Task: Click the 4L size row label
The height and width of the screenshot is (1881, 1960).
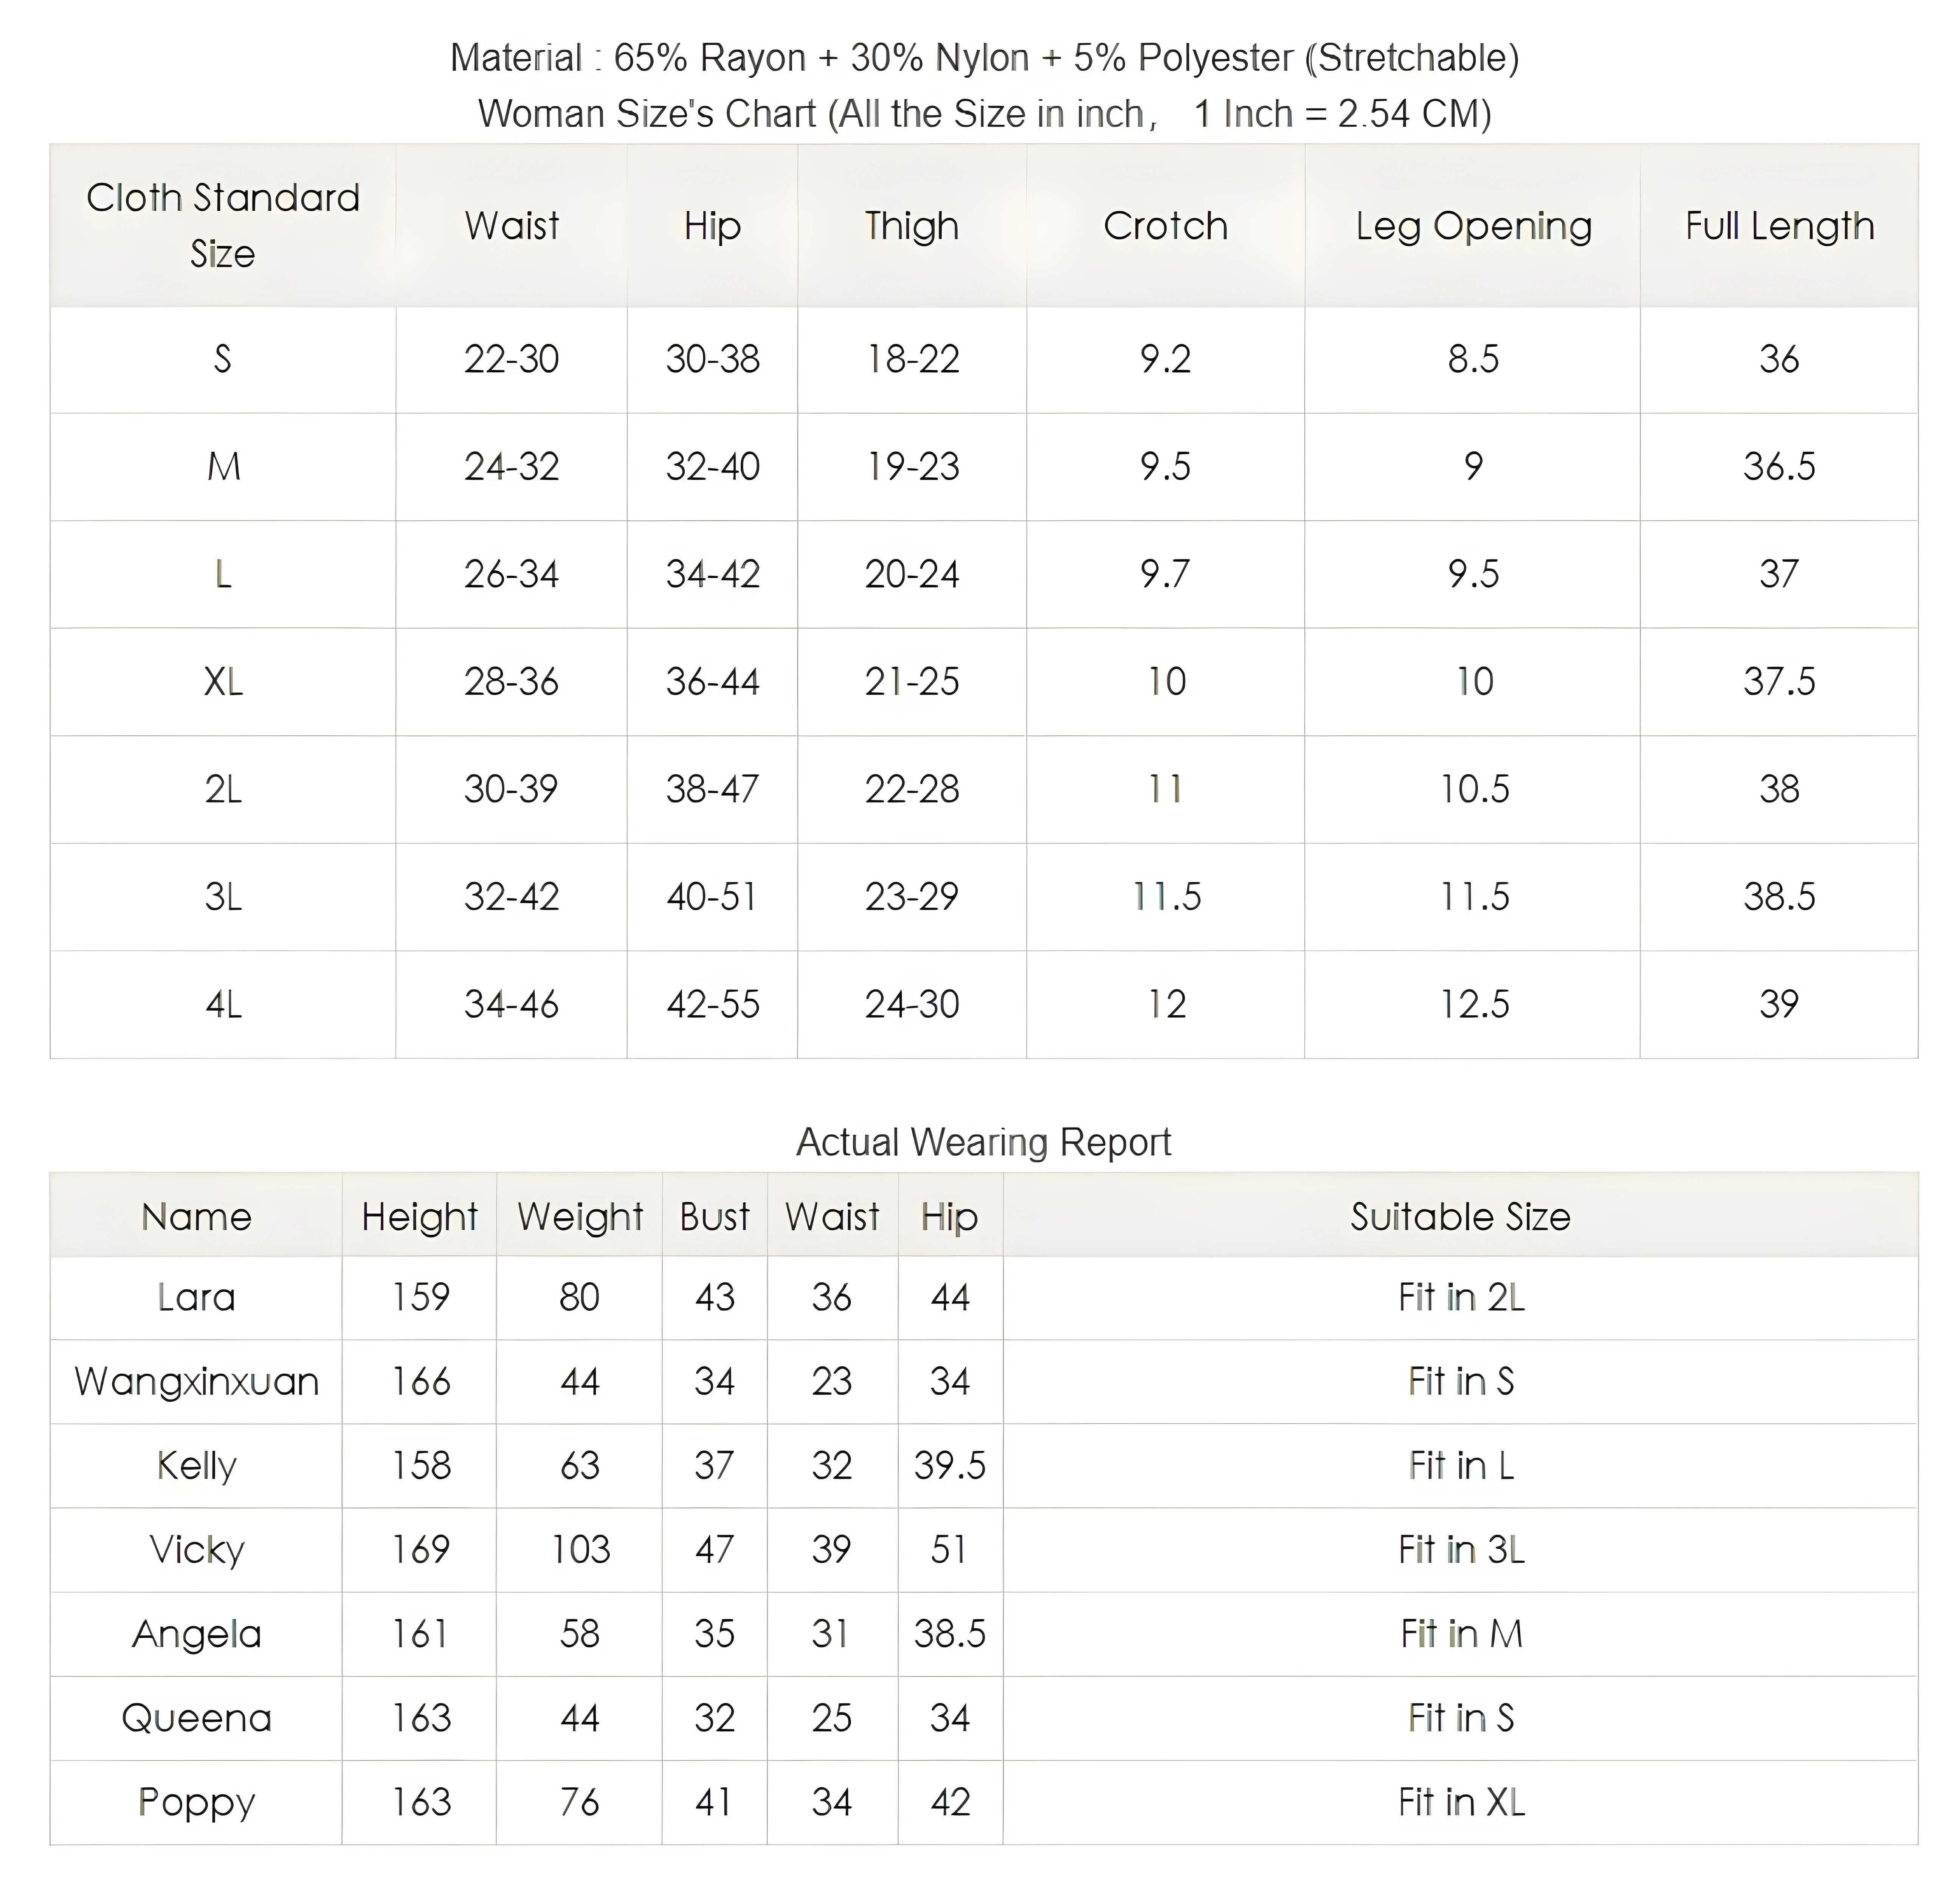Action: (x=223, y=1004)
